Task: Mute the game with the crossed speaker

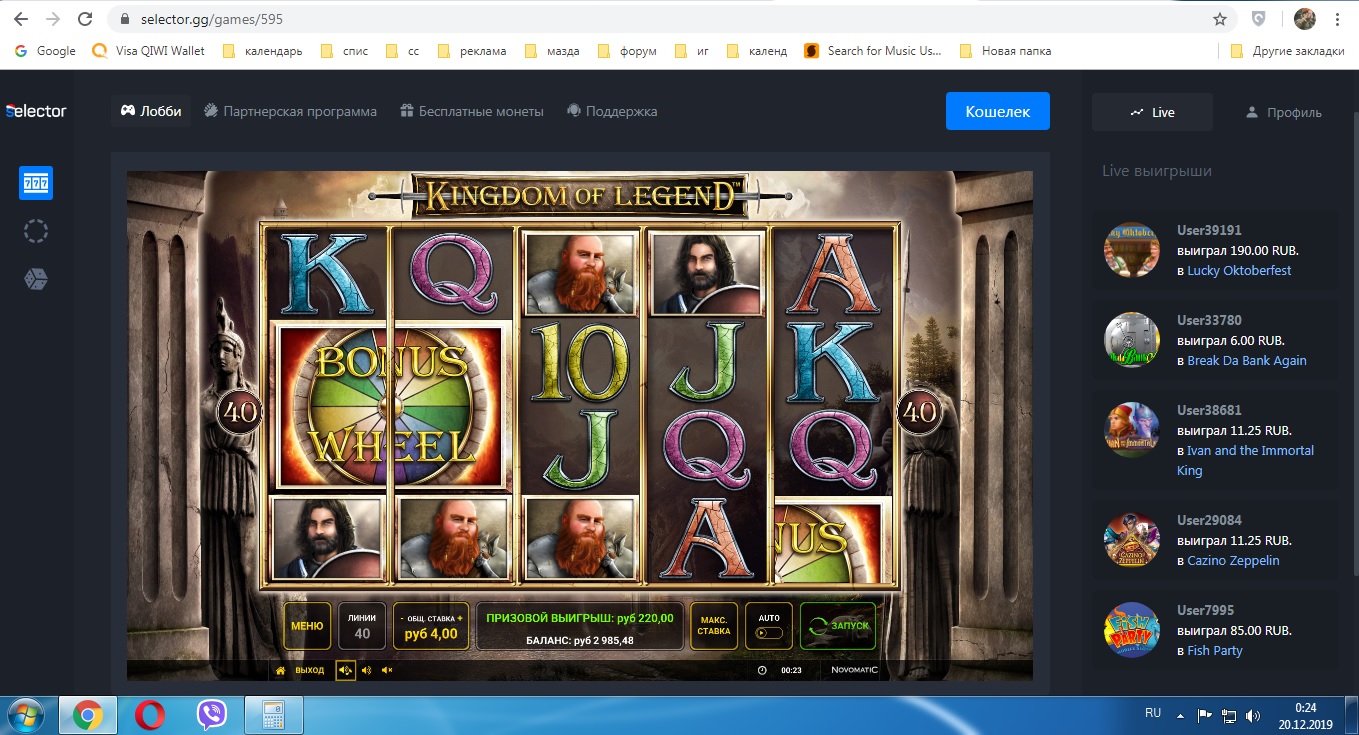Action: [x=387, y=670]
